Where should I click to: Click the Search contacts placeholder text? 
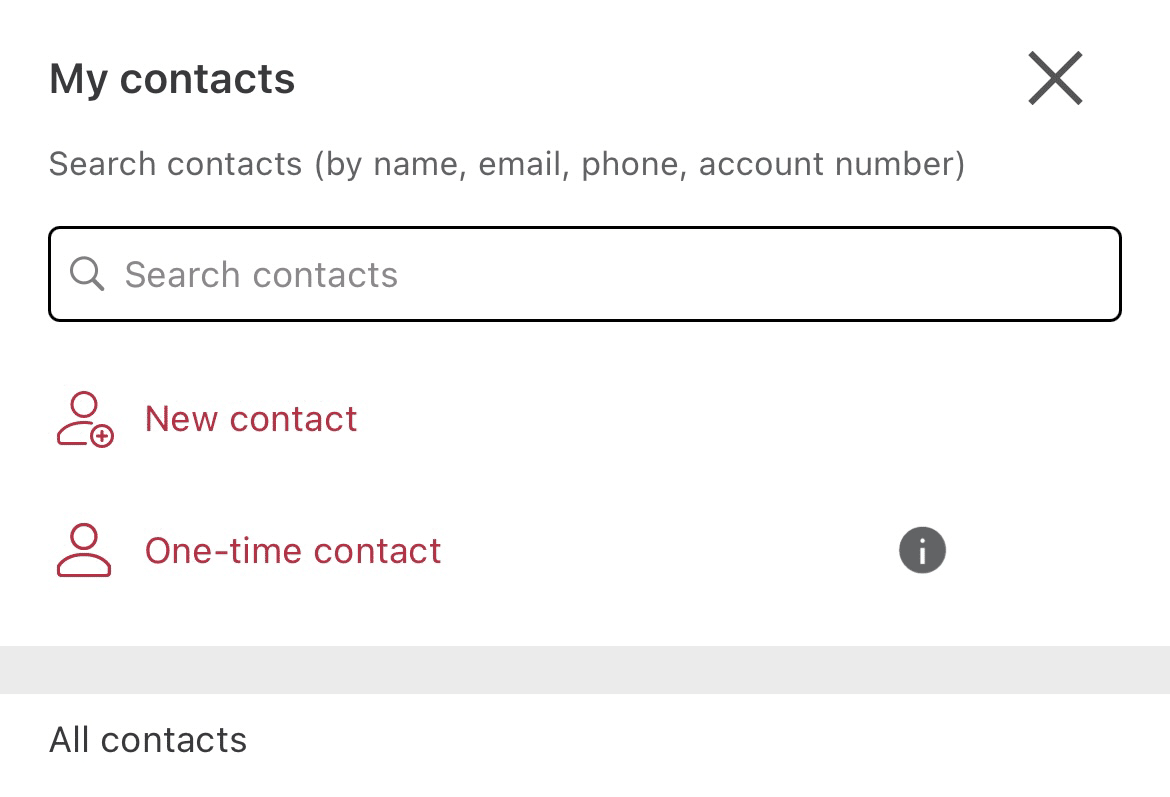pyautogui.click(x=261, y=275)
